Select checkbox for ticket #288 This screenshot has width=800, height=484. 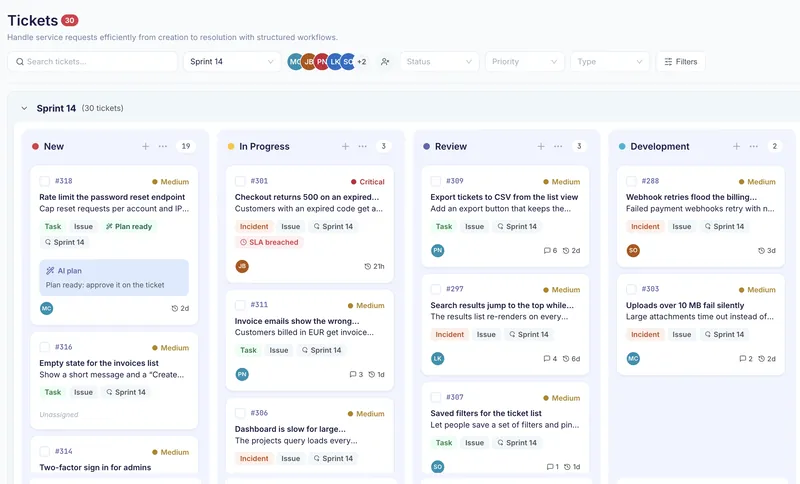(x=631, y=181)
